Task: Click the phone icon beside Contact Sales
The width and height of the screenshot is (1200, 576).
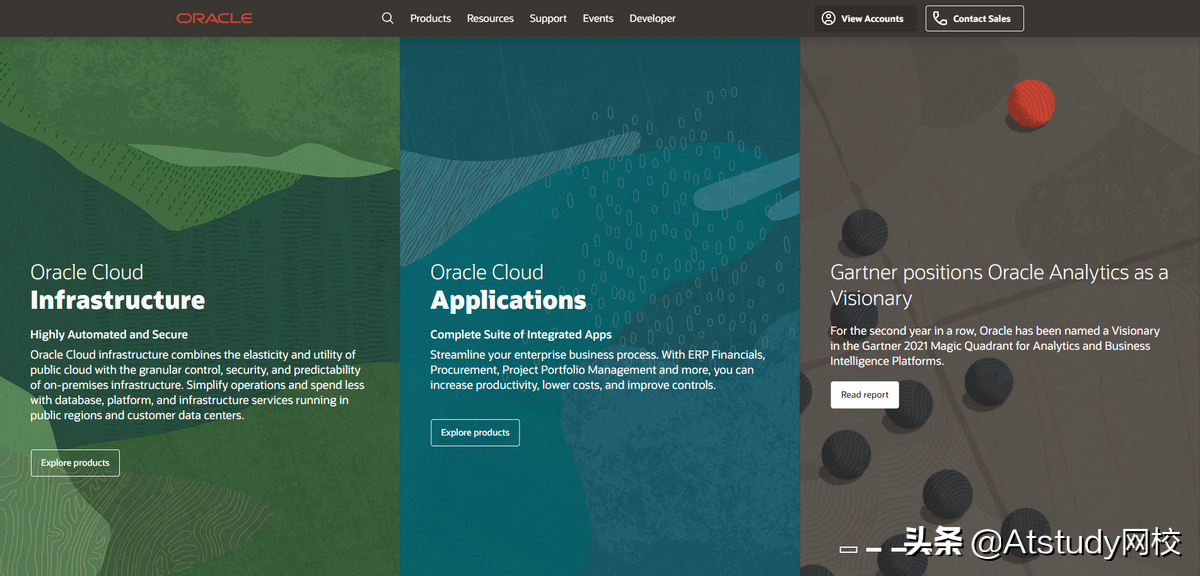Action: tap(939, 18)
